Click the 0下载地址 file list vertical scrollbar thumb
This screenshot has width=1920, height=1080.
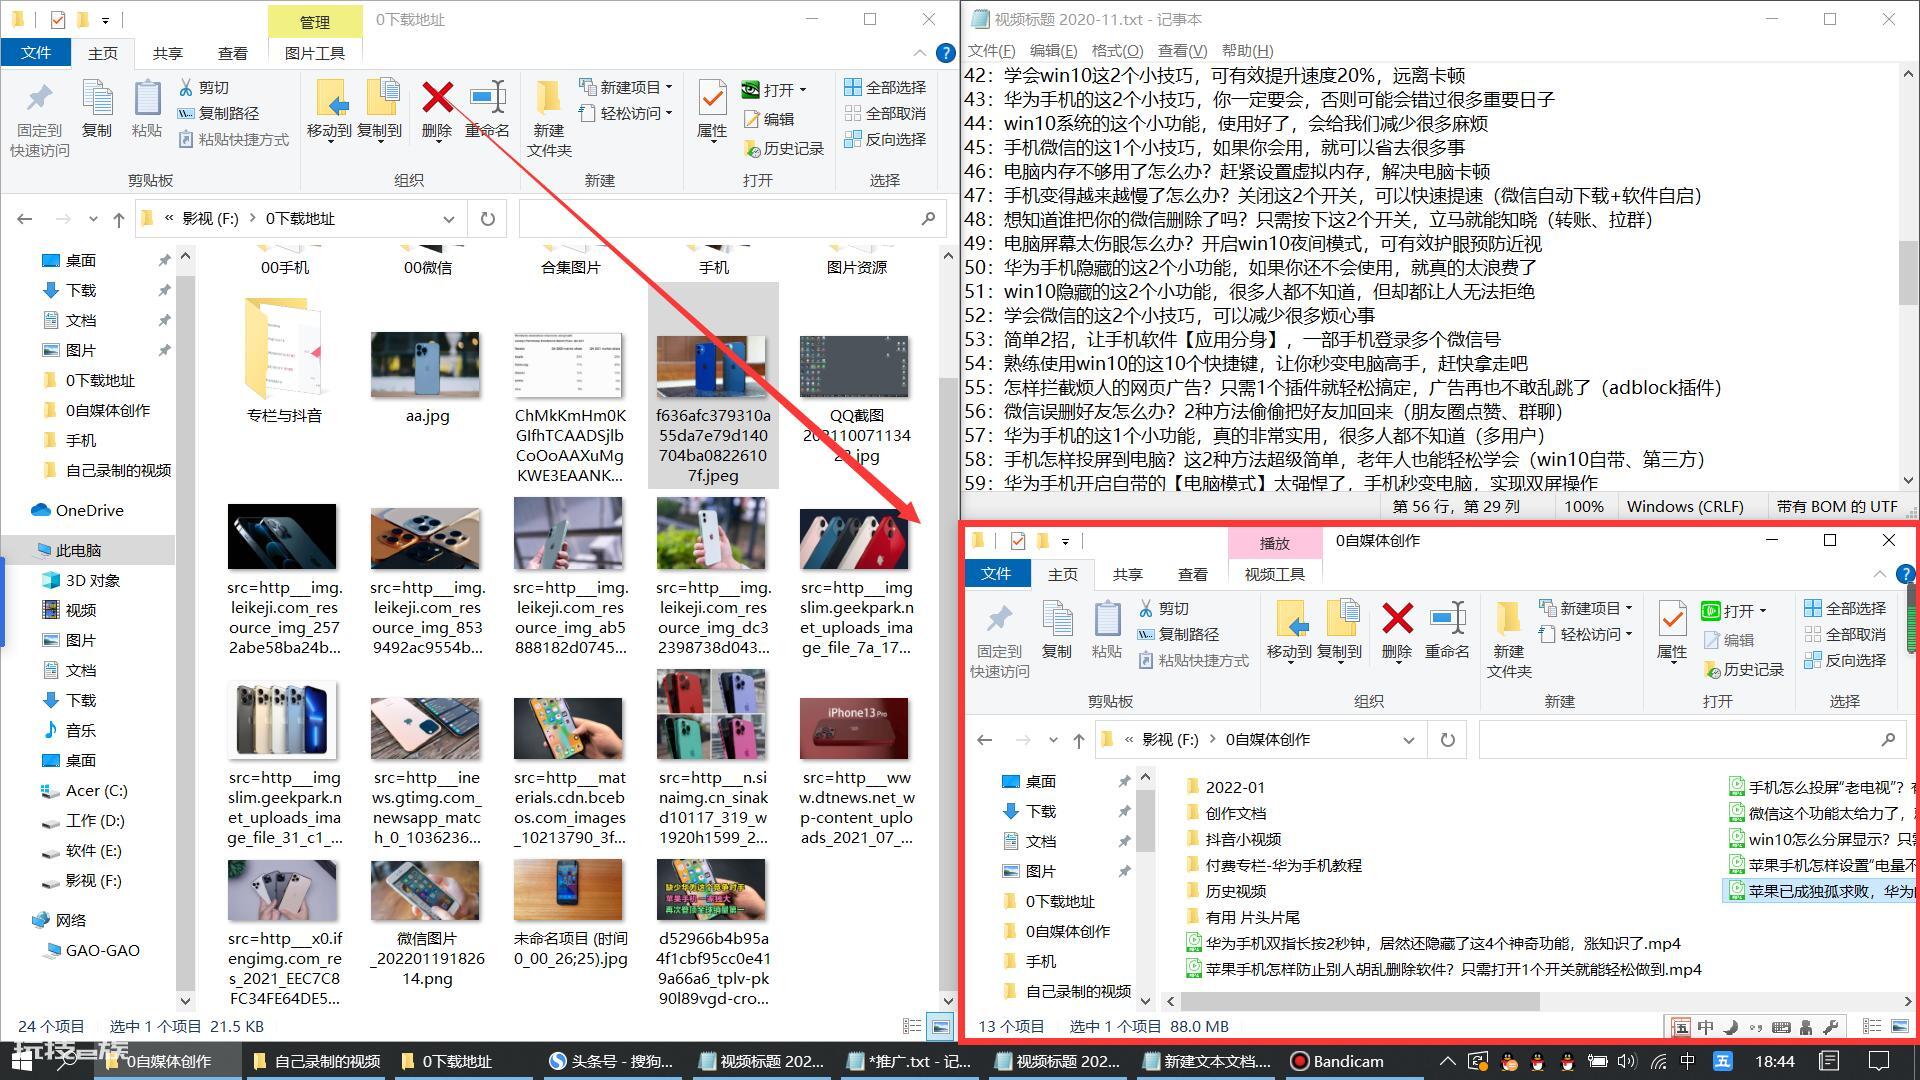pyautogui.click(x=947, y=680)
